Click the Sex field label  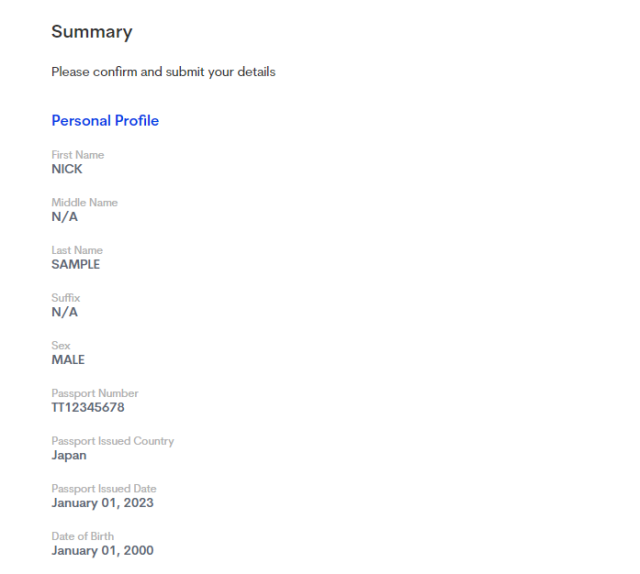point(61,346)
